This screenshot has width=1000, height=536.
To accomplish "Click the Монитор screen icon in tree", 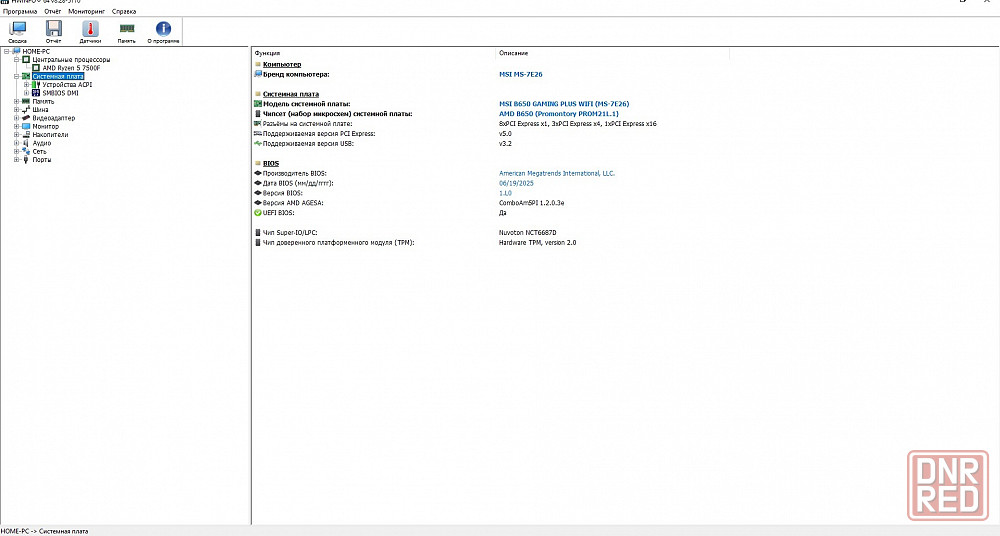I will click(26, 126).
